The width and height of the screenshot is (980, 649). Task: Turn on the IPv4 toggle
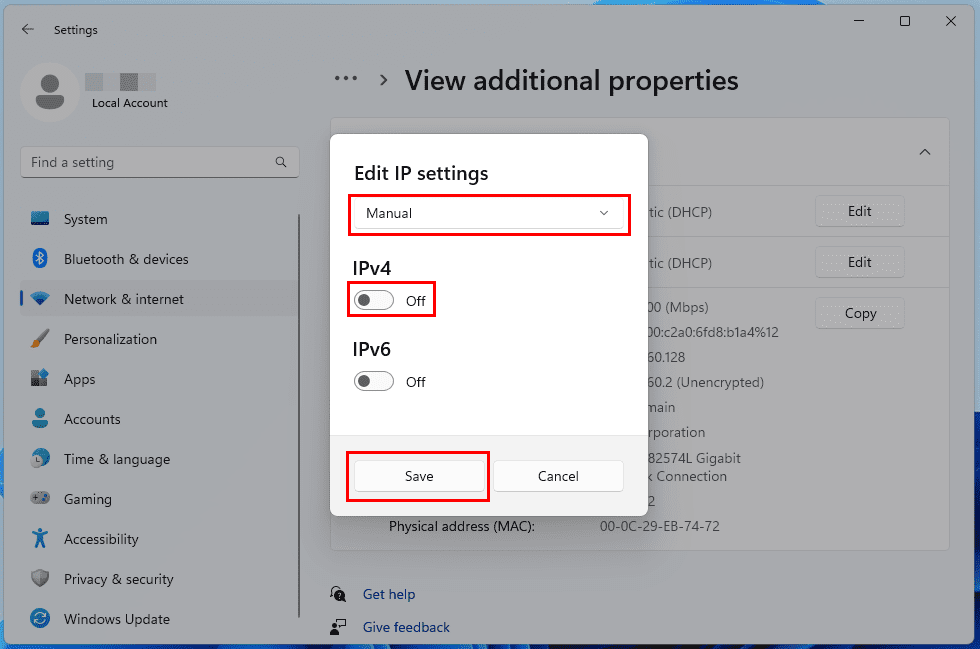pyautogui.click(x=374, y=300)
